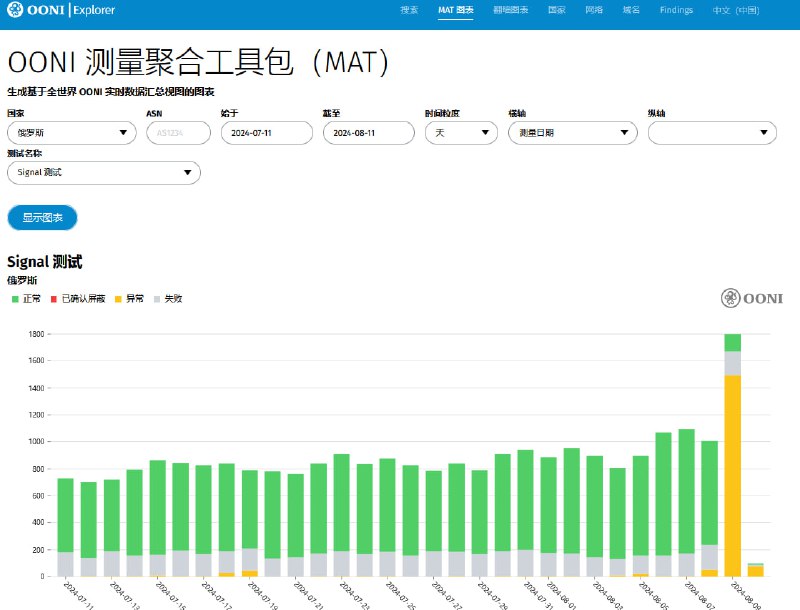The height and width of the screenshot is (610, 800).
Task: Open the 中文 (中国) language selector
Action: tap(736, 10)
